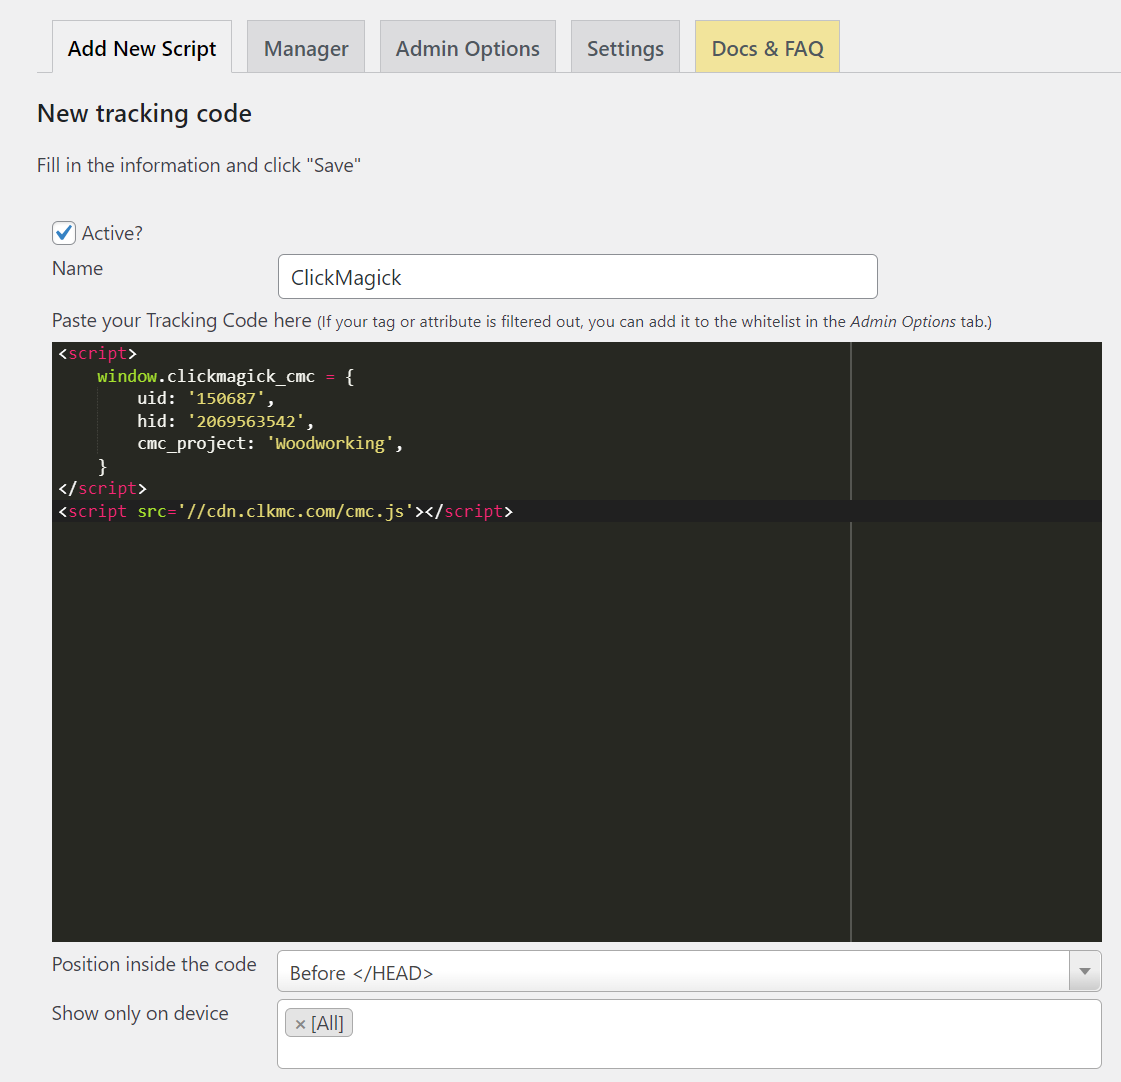Place cursor on the uid '150687' line

pyautogui.click(x=206, y=399)
